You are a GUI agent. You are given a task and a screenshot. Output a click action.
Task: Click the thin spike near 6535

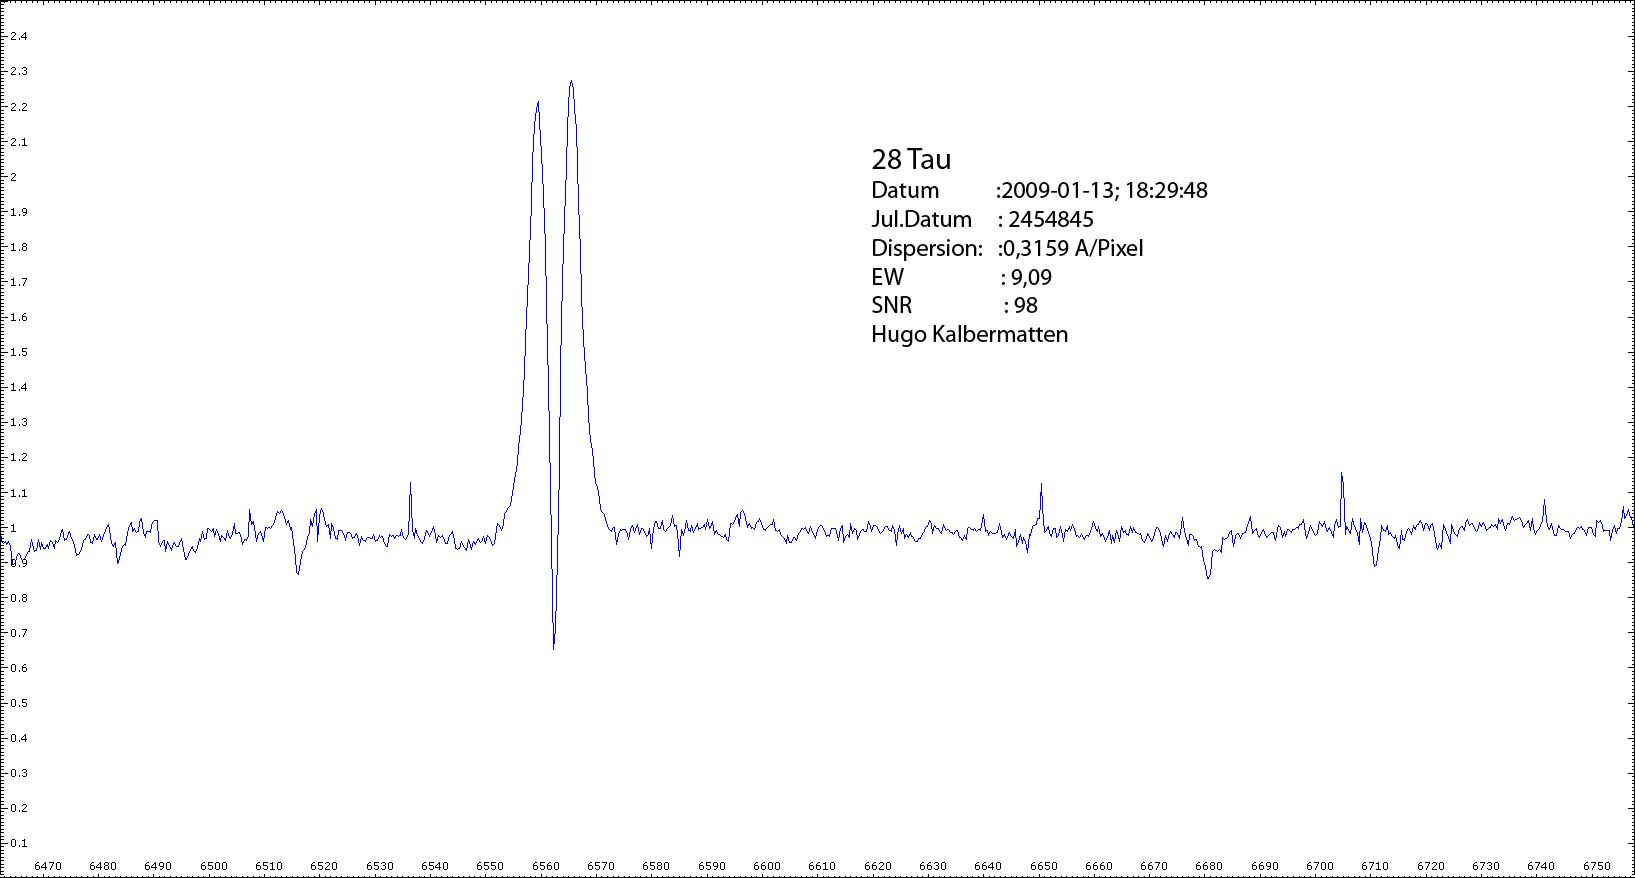pyautogui.click(x=410, y=484)
